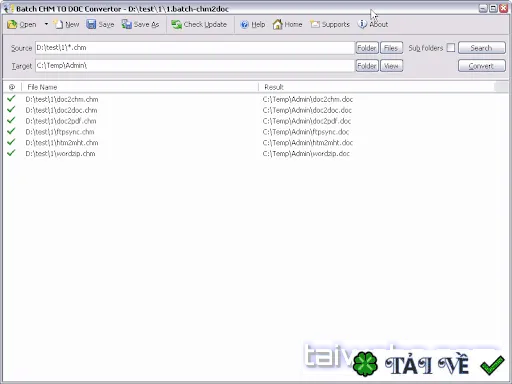Select the row D:\test\1\doc2pdf.chm
The width and height of the screenshot is (512, 384).
(61, 121)
